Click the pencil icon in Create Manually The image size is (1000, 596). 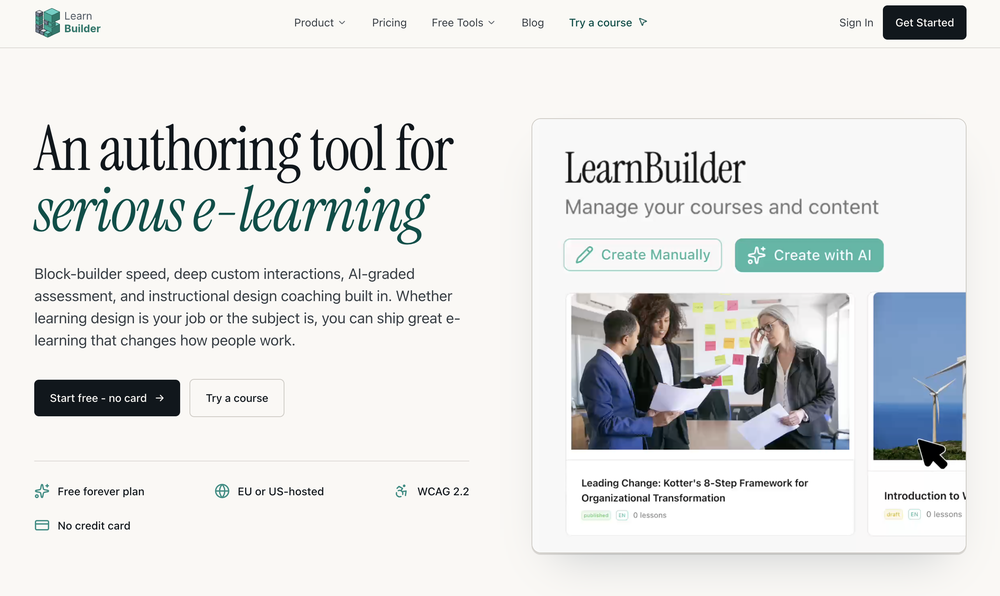click(x=584, y=255)
